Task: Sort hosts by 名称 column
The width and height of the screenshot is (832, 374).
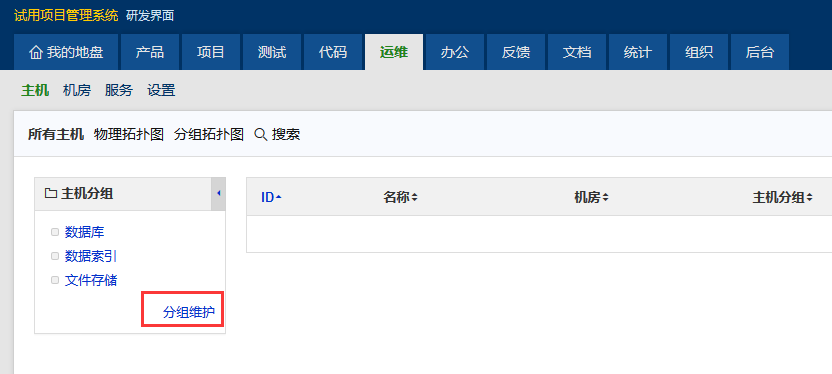Action: (400, 197)
